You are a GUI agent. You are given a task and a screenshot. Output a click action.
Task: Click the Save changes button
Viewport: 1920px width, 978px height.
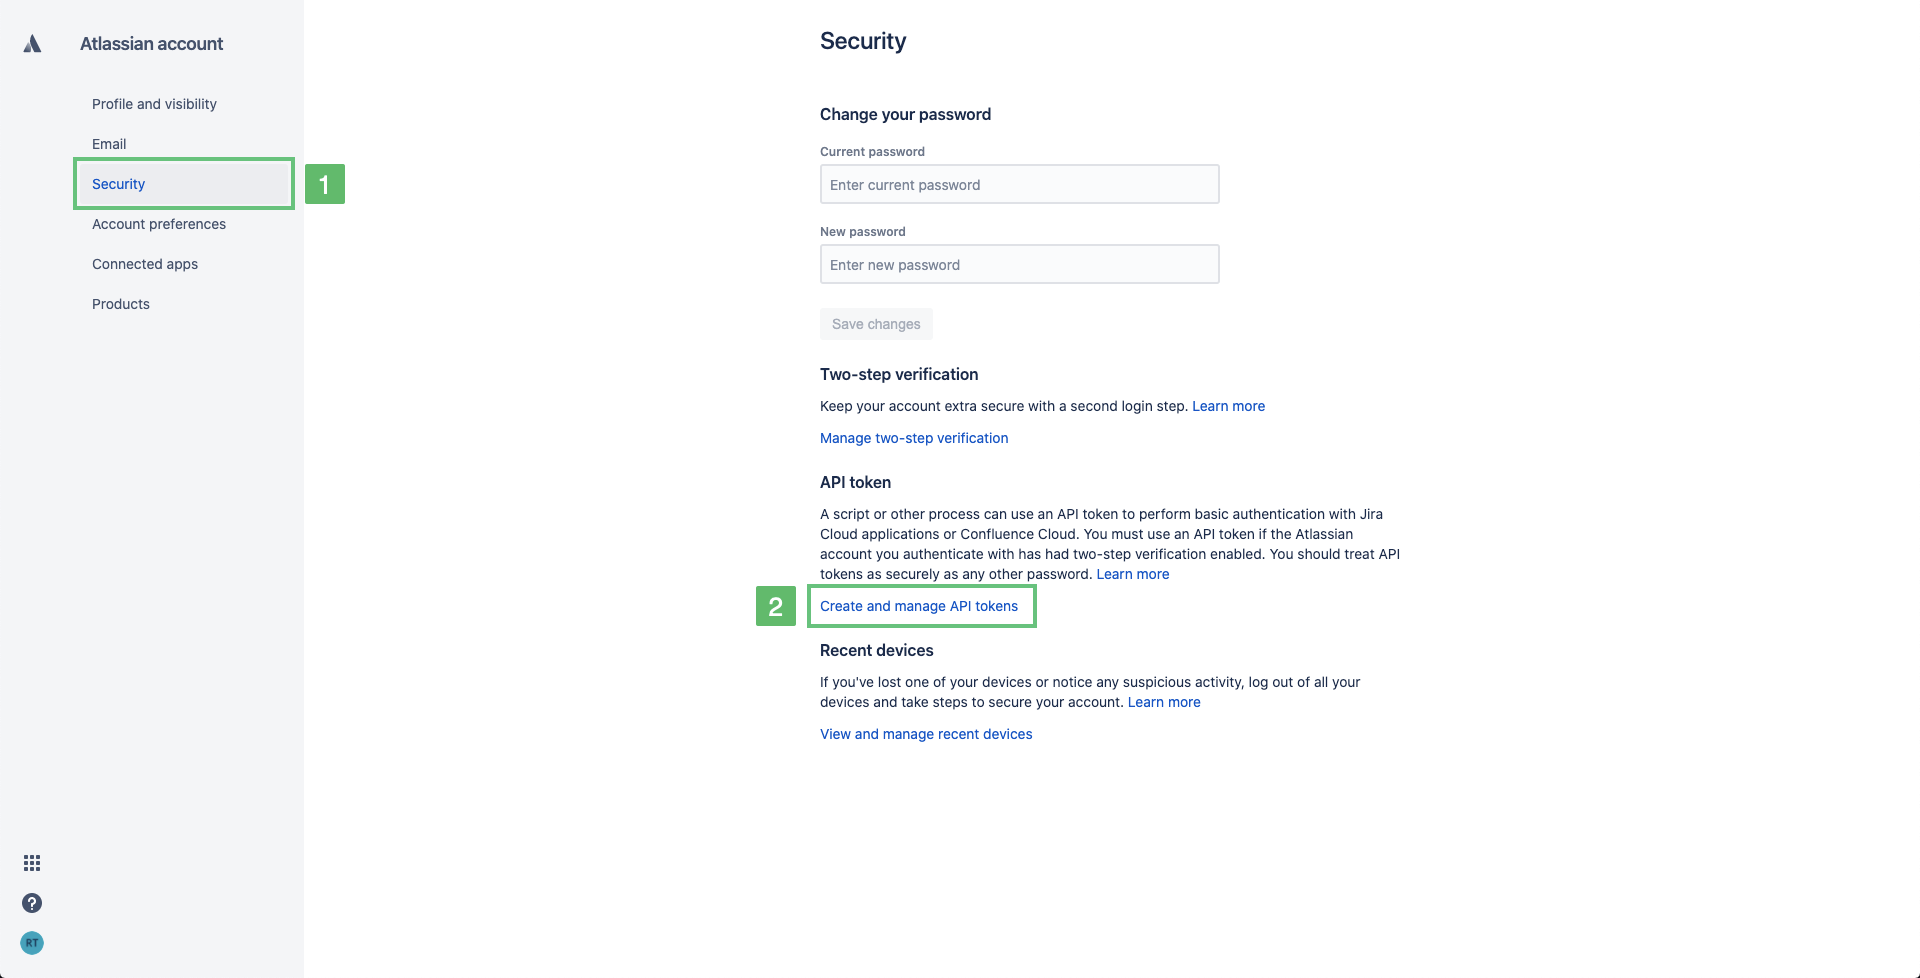click(876, 324)
